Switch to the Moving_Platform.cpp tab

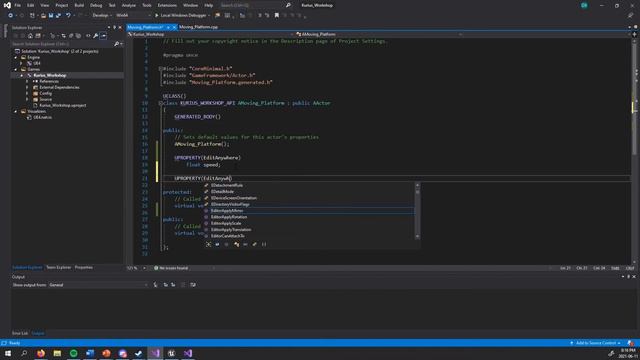pos(198,27)
